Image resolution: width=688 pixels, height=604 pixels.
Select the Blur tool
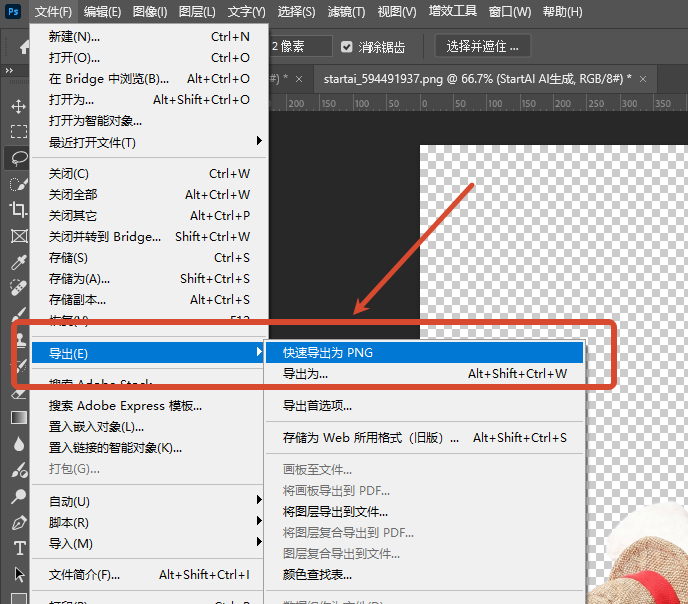click(18, 444)
